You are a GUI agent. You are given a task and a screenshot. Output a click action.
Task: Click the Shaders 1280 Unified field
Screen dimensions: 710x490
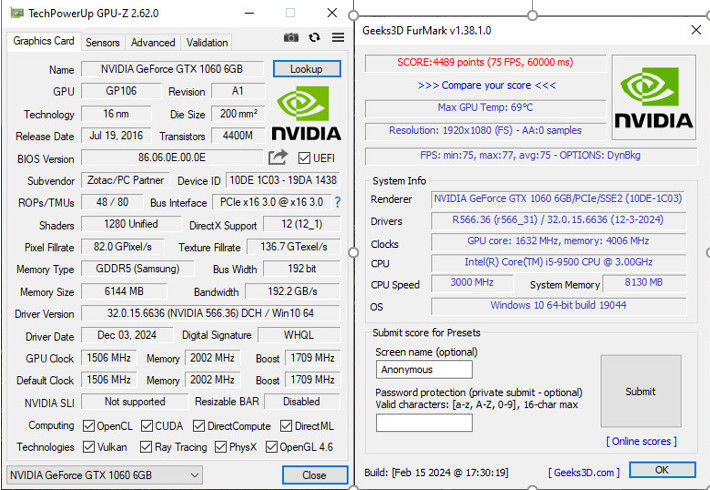(x=131, y=224)
